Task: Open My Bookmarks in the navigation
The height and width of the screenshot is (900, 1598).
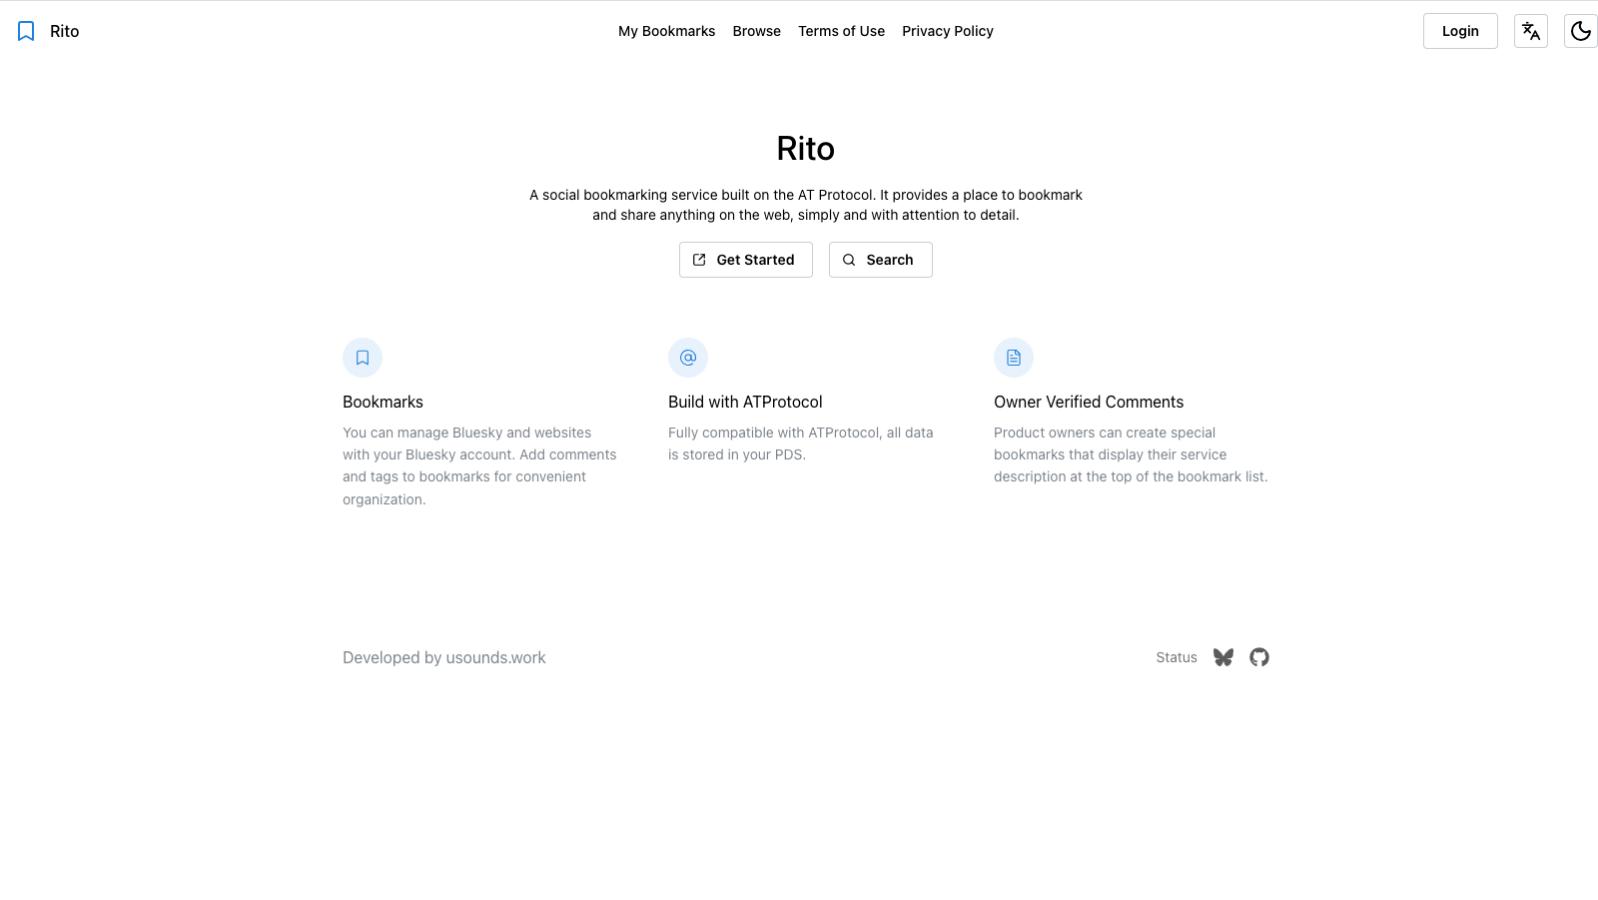Action: (x=667, y=31)
